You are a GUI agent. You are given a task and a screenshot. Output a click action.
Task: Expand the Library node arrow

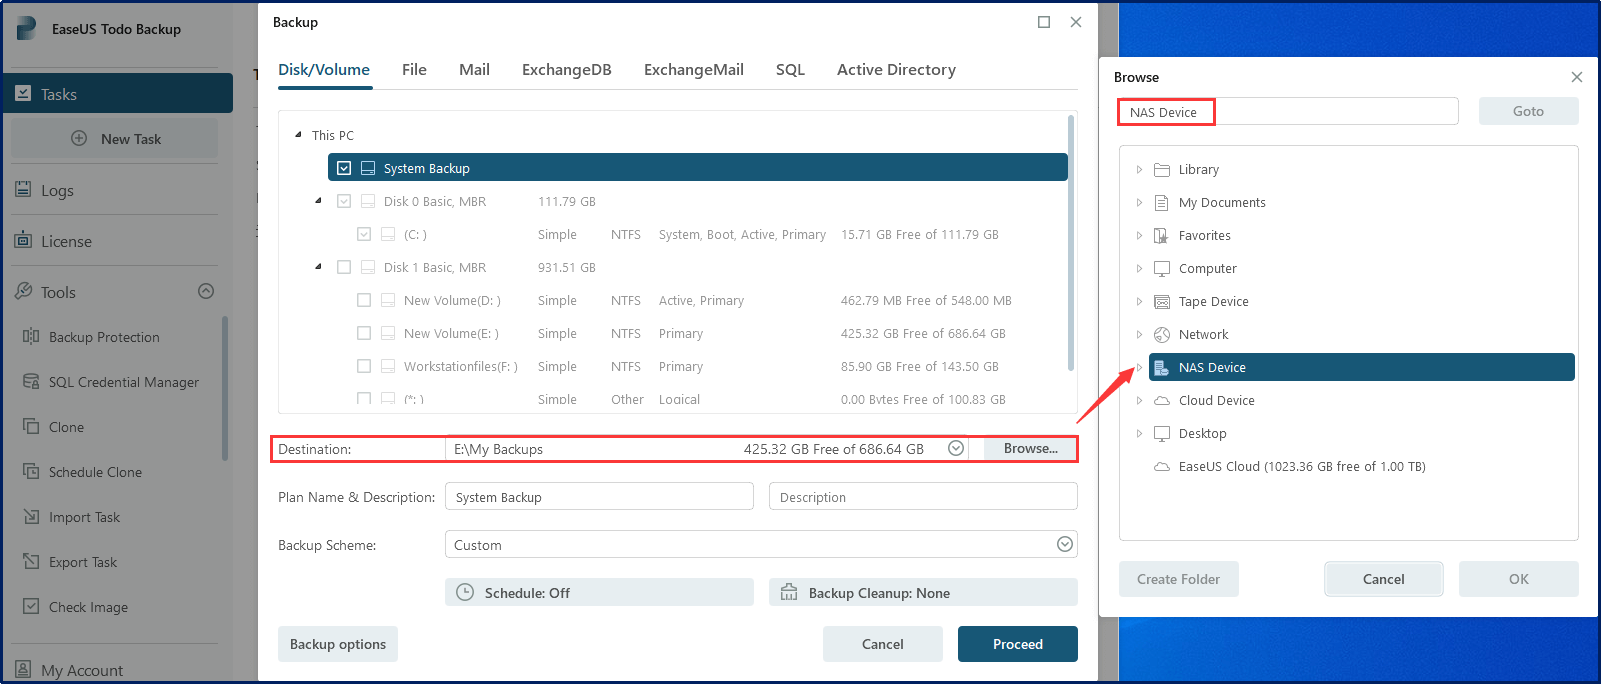(x=1139, y=169)
